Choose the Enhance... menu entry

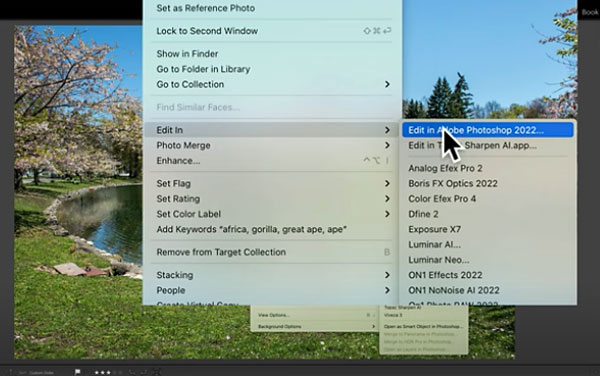point(272,161)
